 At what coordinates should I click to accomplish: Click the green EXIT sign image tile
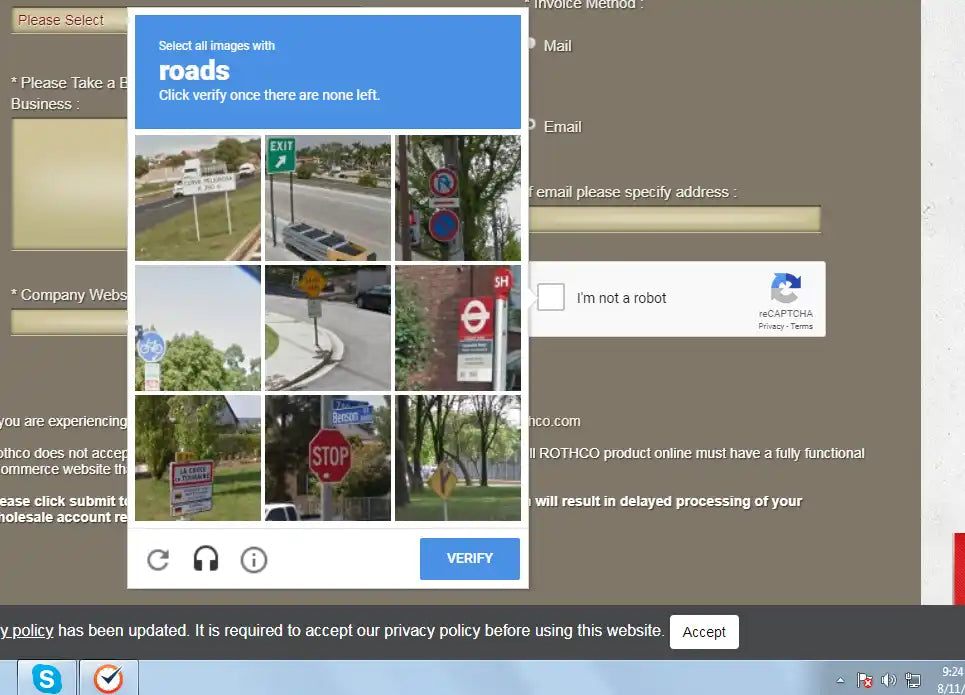pyautogui.click(x=328, y=198)
